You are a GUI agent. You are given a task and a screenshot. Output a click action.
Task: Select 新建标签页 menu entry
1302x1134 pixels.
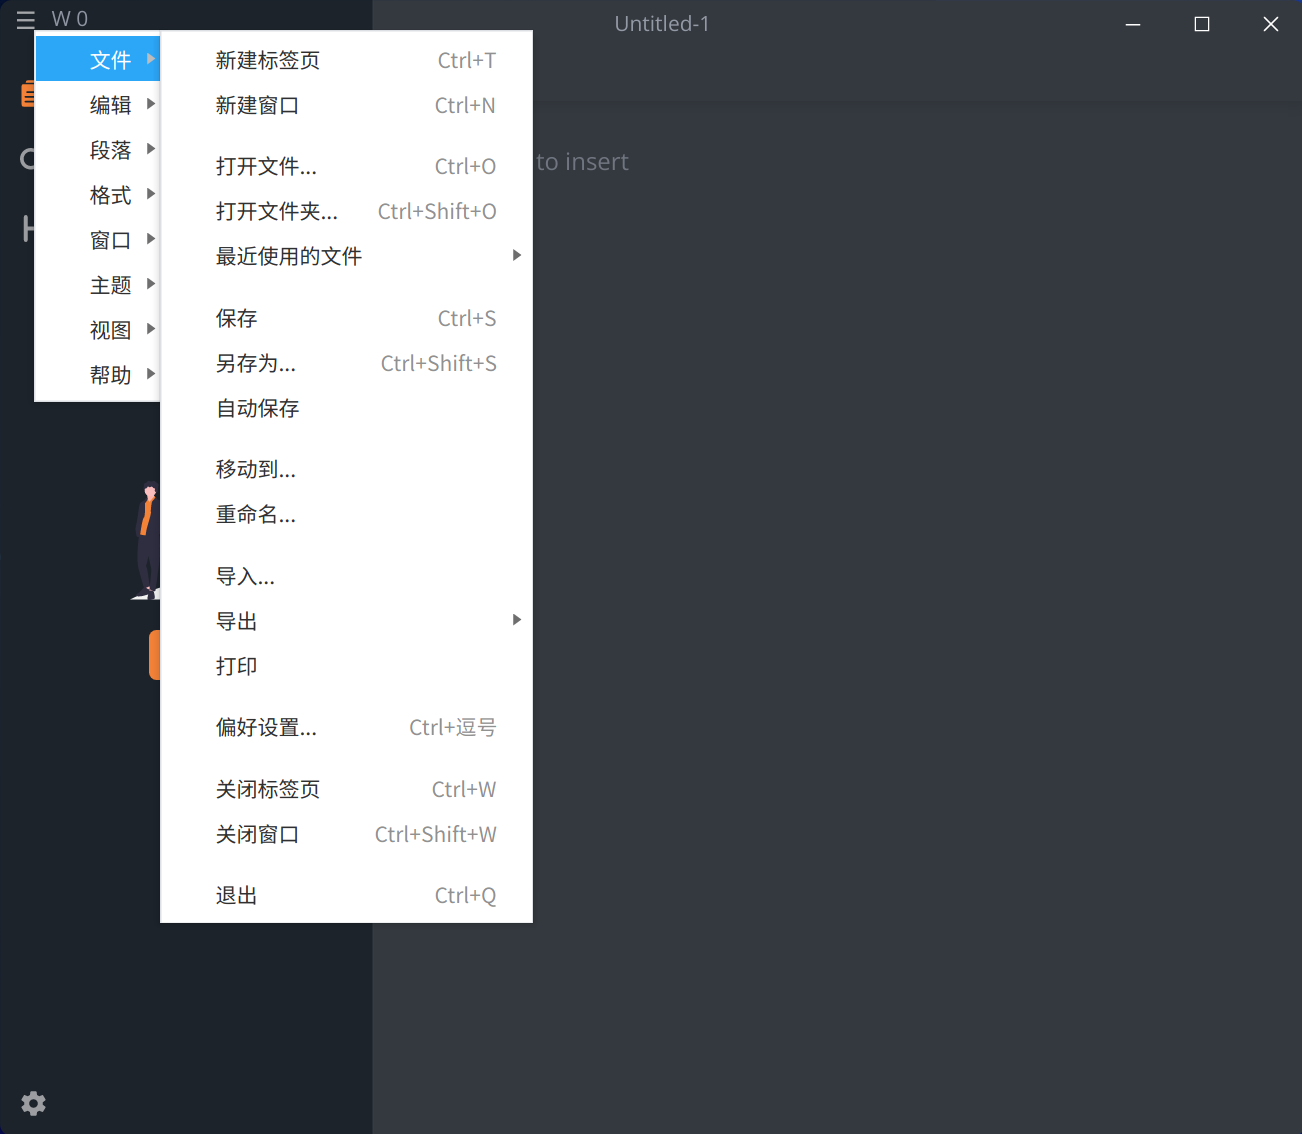click(x=346, y=60)
